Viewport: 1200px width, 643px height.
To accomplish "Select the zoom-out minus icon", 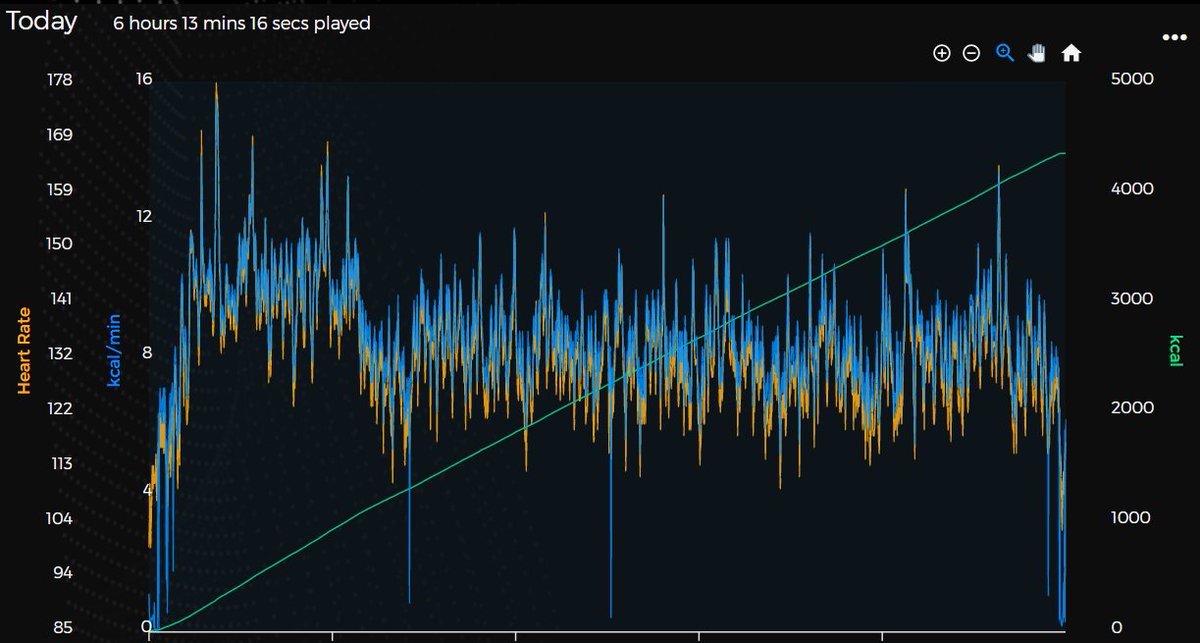I will pyautogui.click(x=971, y=53).
